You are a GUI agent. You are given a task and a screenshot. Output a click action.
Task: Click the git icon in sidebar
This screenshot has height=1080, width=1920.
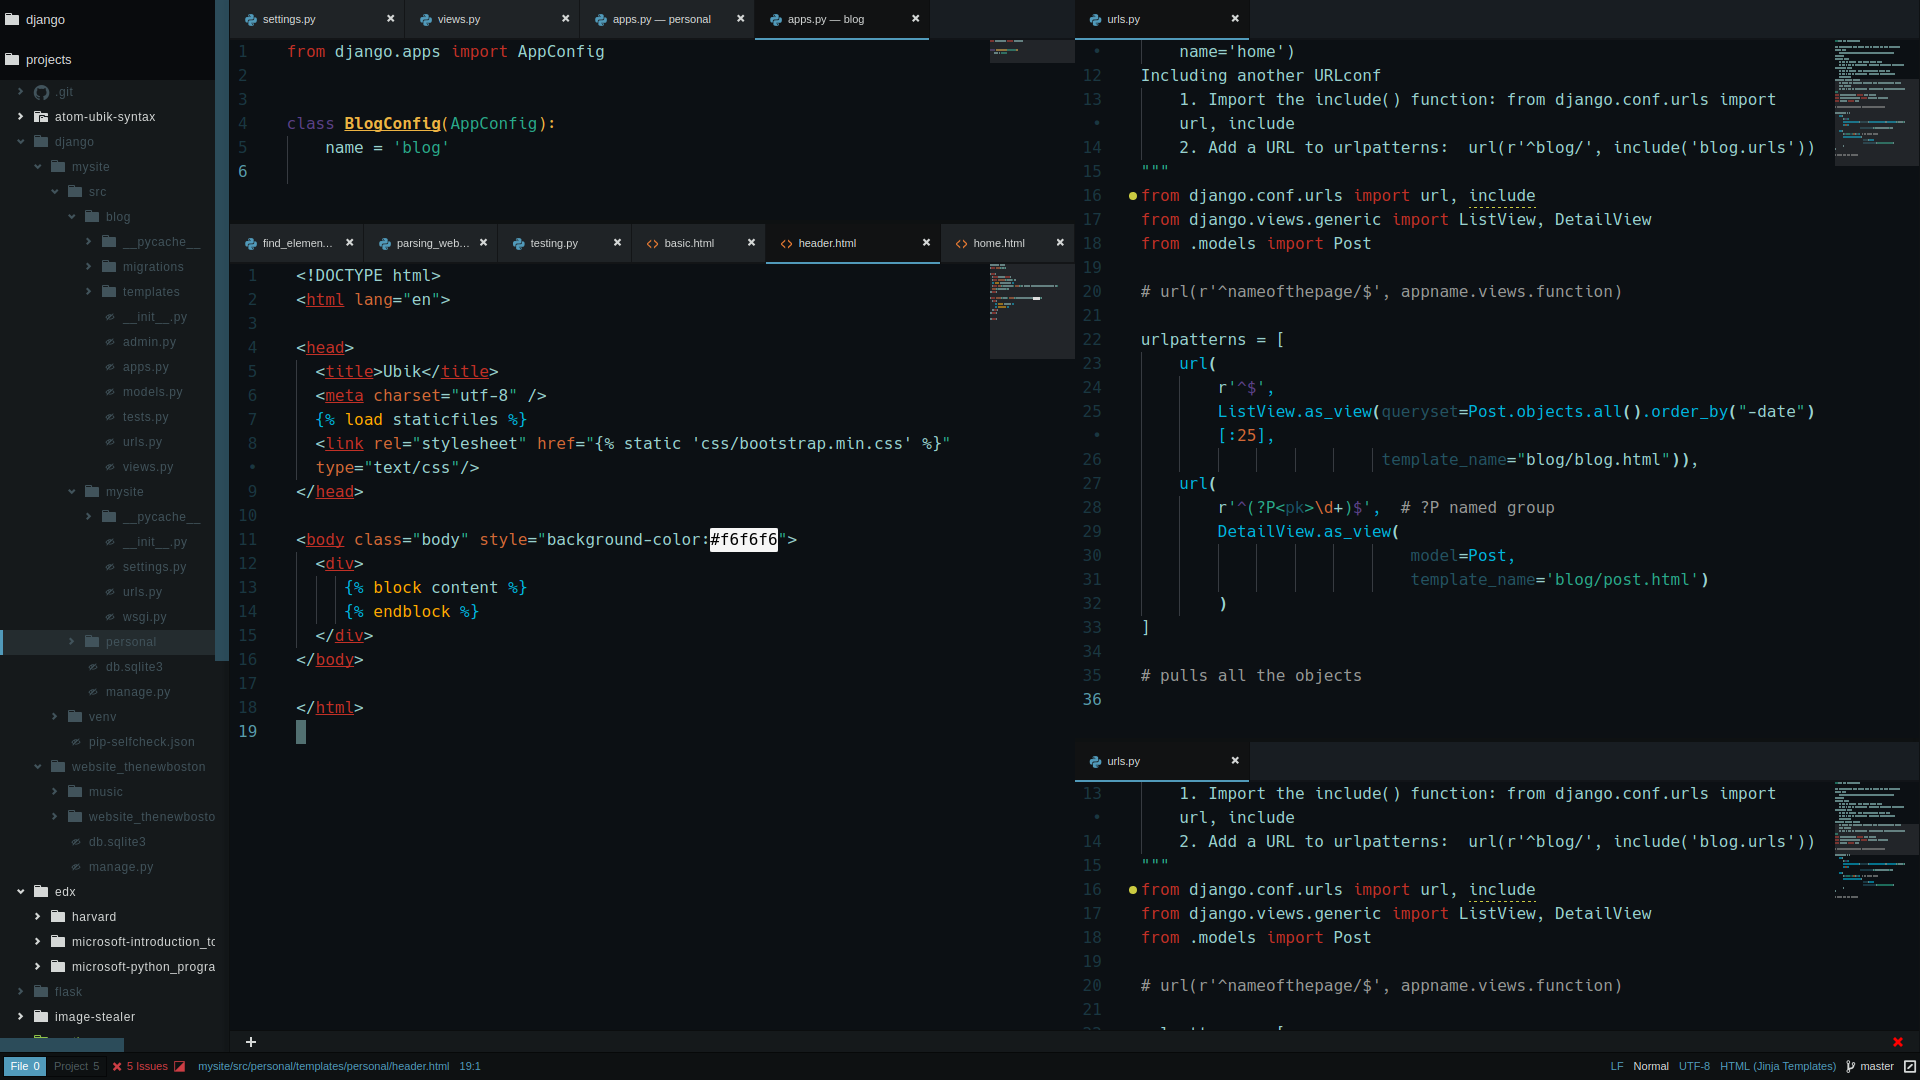click(42, 90)
